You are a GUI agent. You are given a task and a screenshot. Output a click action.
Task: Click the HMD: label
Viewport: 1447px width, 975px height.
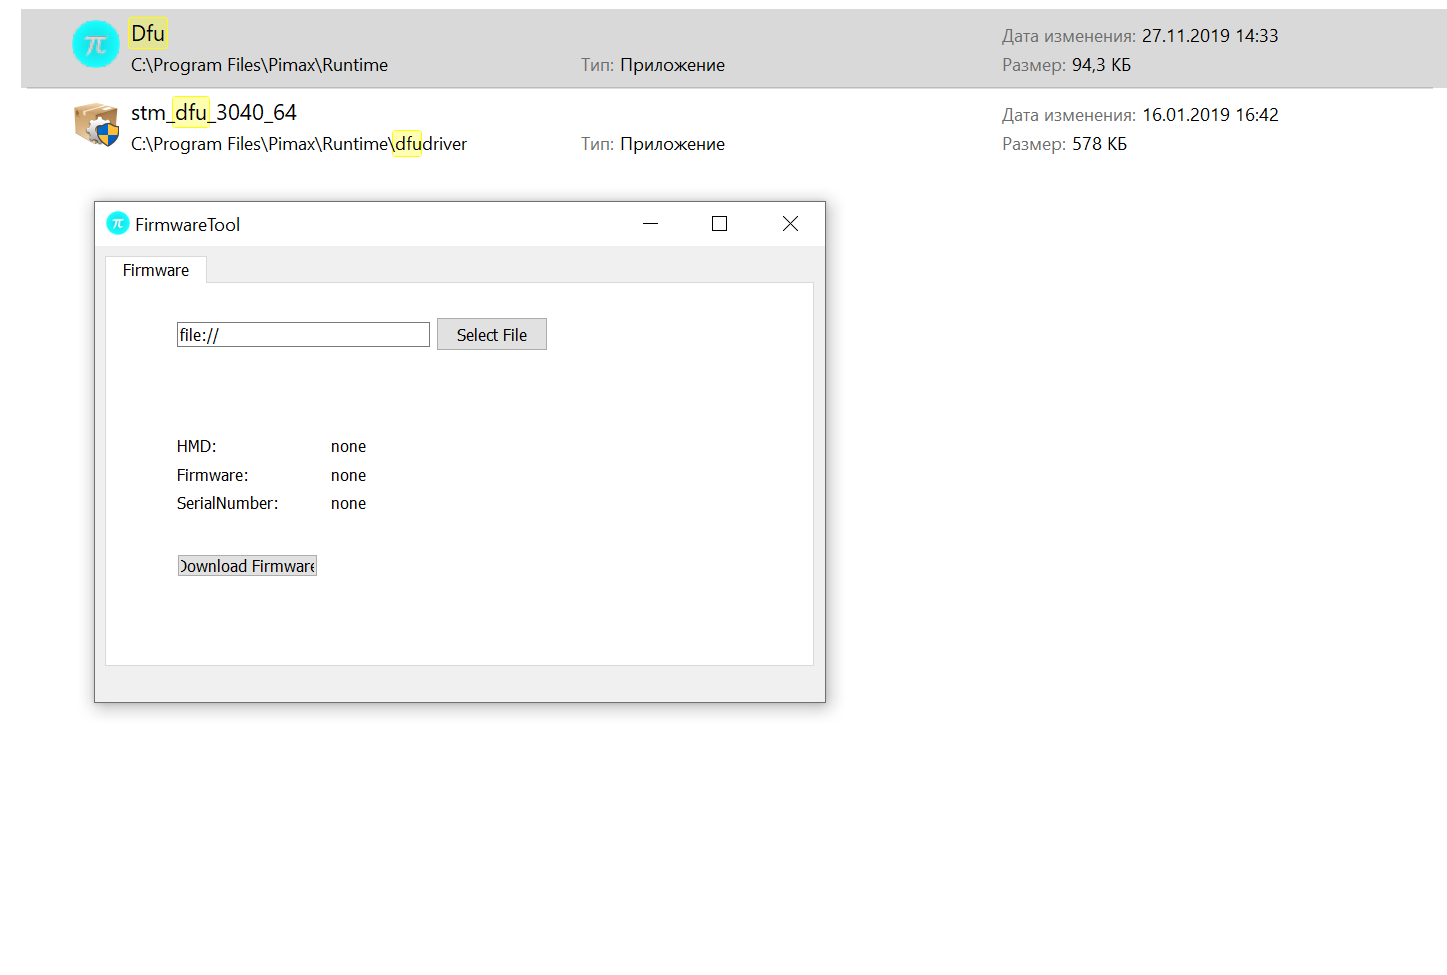(x=196, y=447)
